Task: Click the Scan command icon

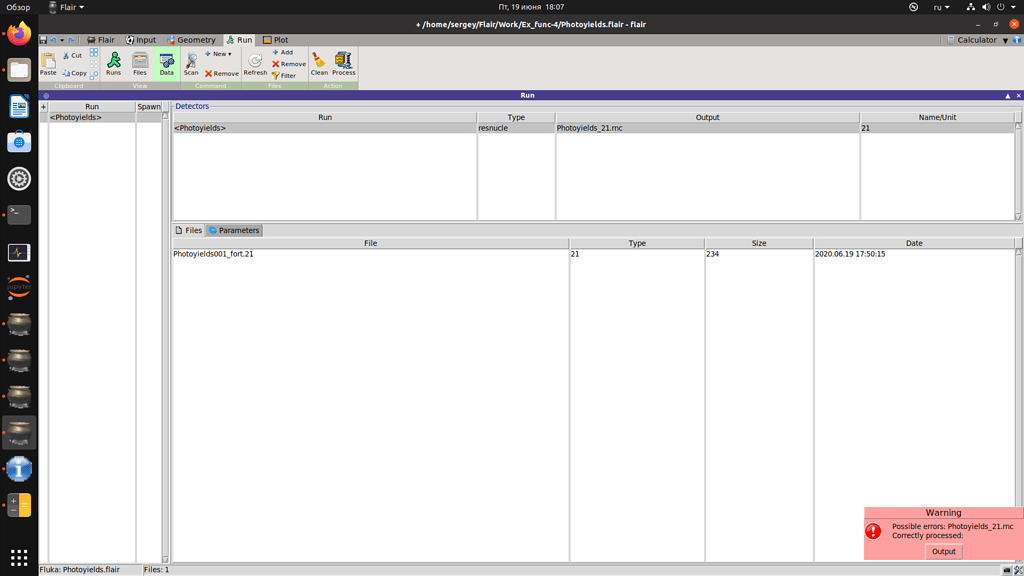Action: [191, 63]
